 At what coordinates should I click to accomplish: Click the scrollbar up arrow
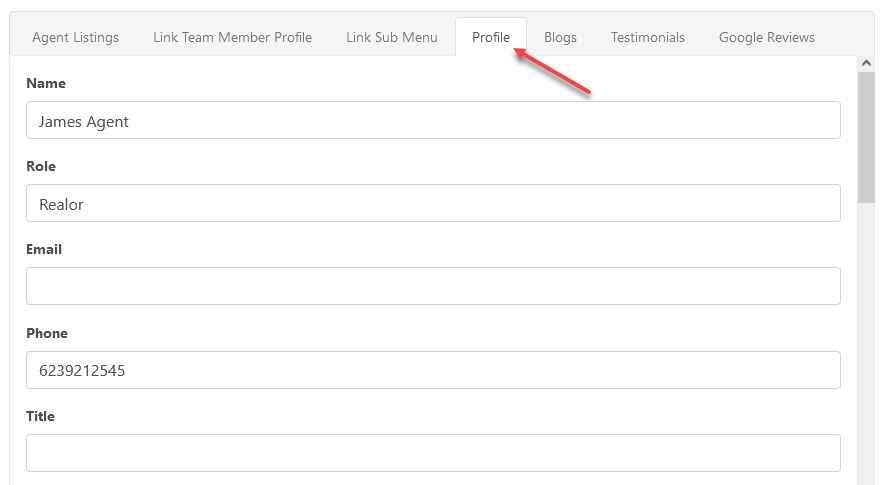click(x=866, y=63)
